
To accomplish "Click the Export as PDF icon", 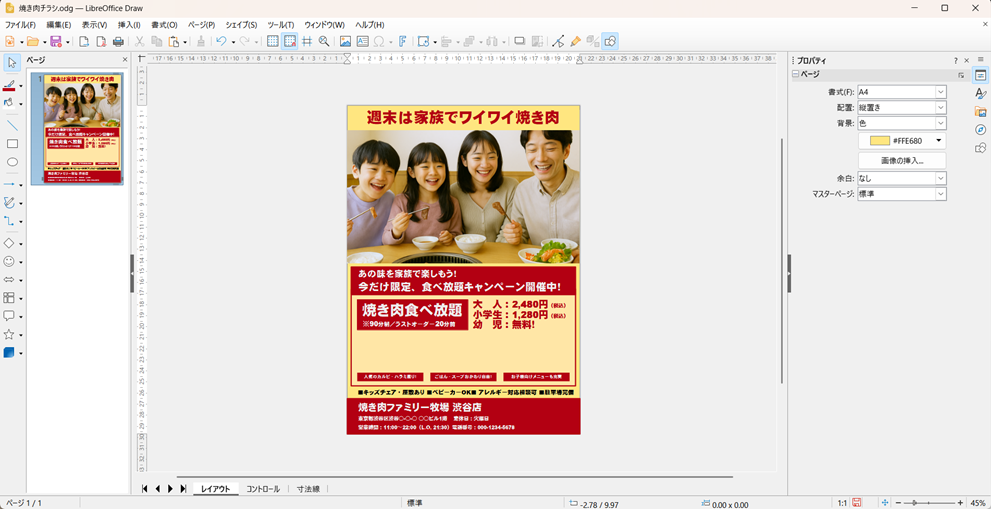I will [101, 42].
